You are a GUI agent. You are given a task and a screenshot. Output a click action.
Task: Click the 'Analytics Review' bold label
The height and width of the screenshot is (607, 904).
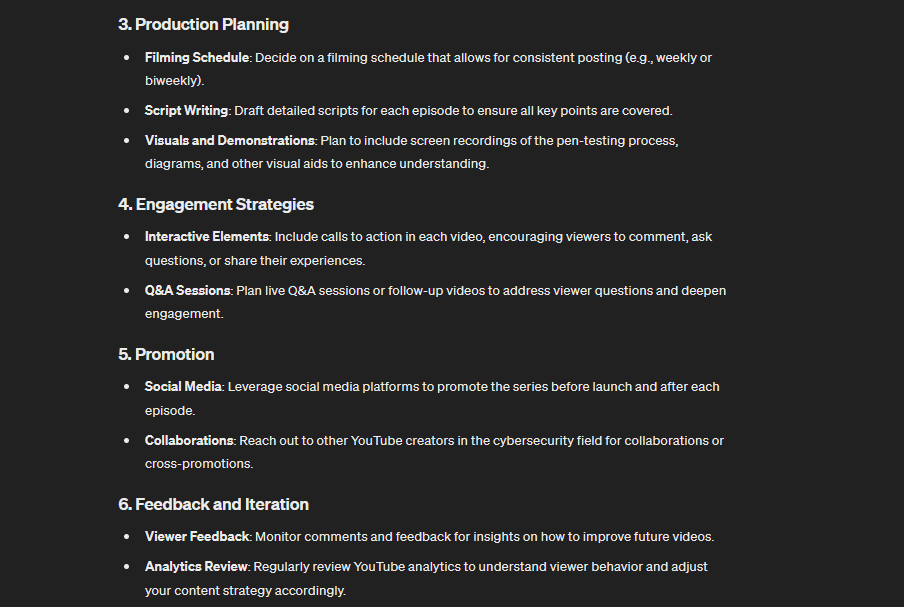click(x=196, y=567)
